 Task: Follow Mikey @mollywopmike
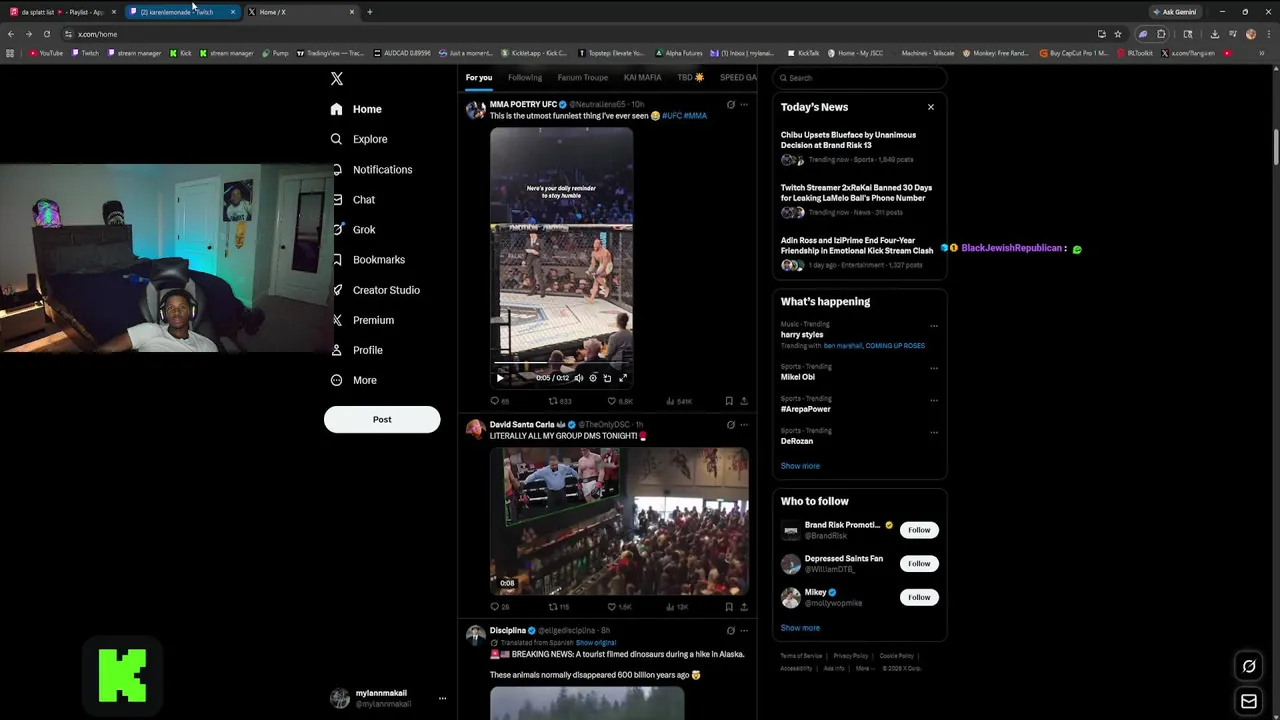click(x=919, y=597)
